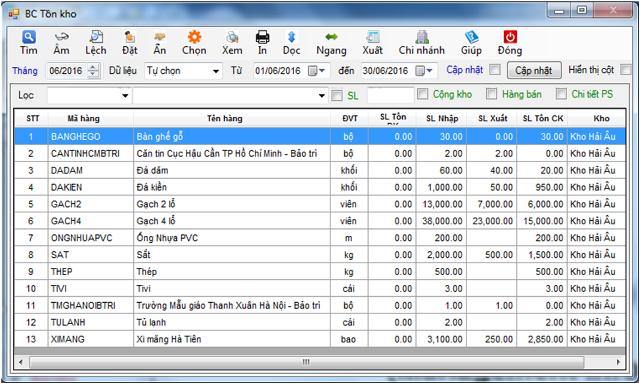The image size is (640, 384).
Task: Click the Mã hàng column header
Action: tap(84, 118)
